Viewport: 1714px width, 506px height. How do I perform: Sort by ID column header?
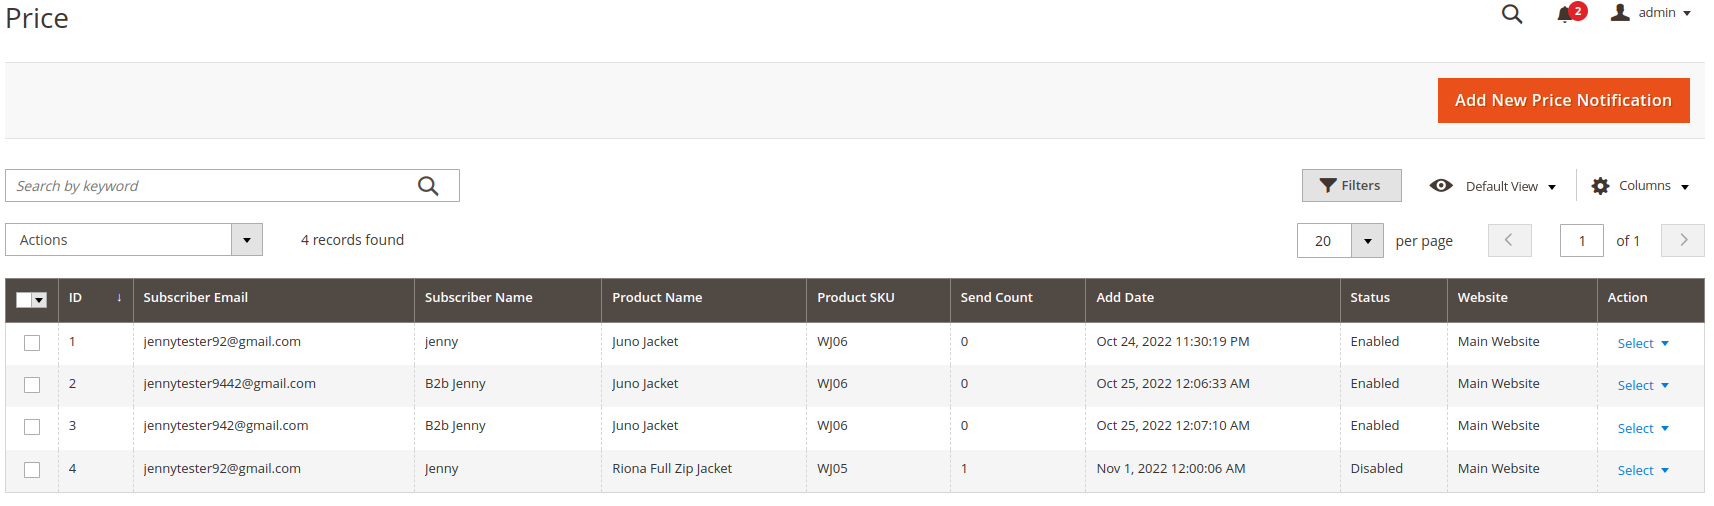95,298
